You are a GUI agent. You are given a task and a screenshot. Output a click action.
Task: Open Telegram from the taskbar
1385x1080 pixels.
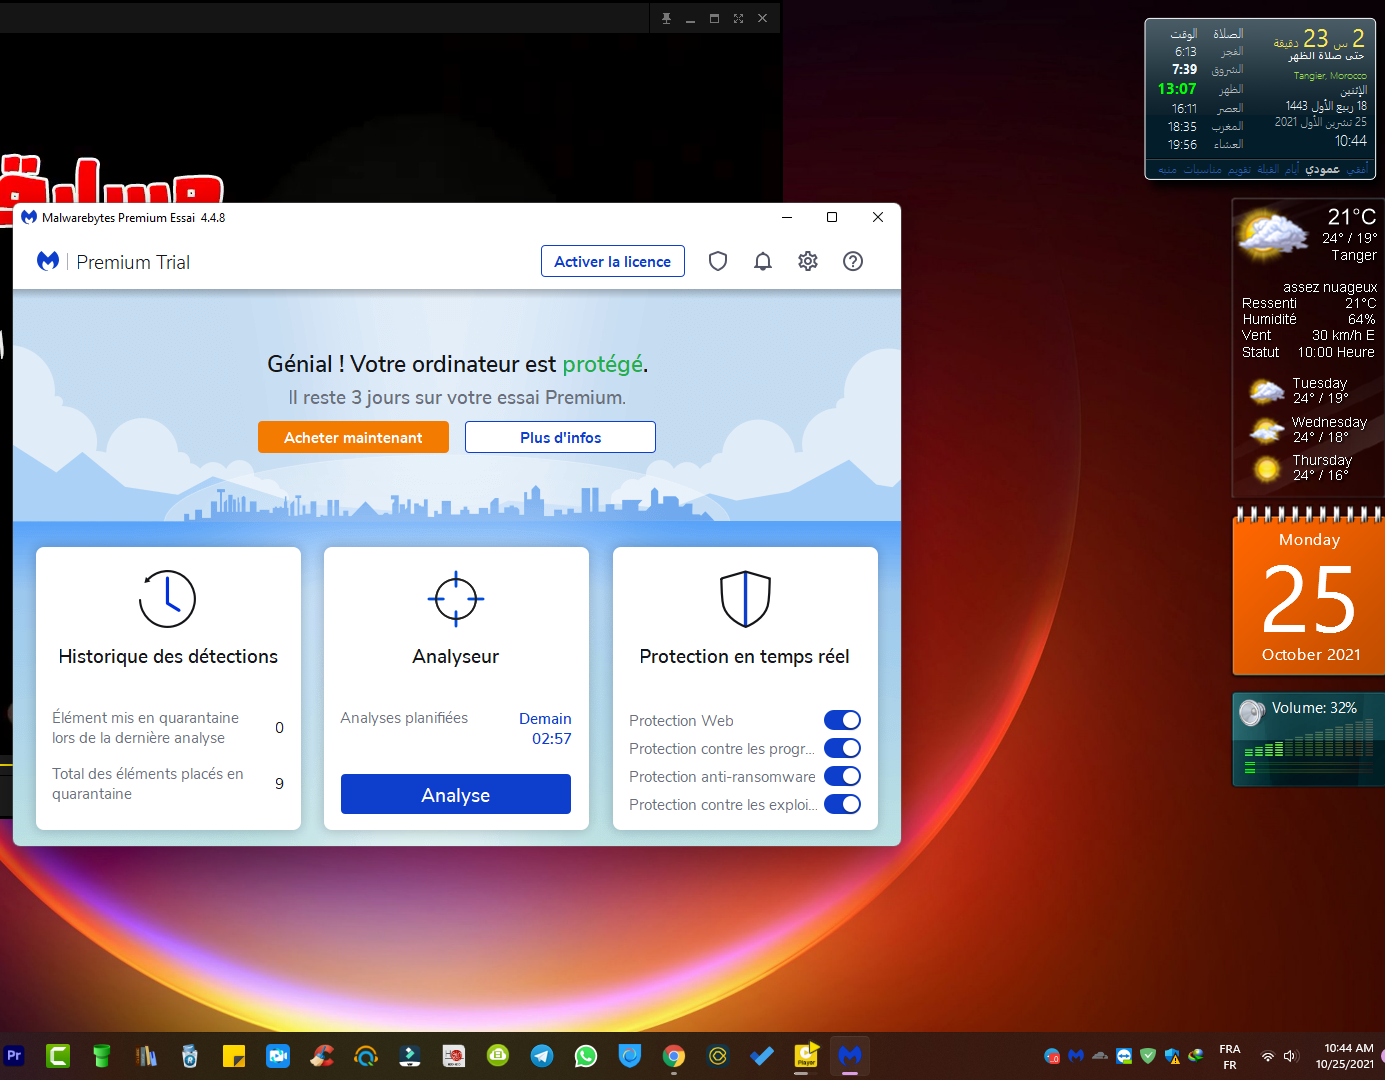(x=542, y=1055)
